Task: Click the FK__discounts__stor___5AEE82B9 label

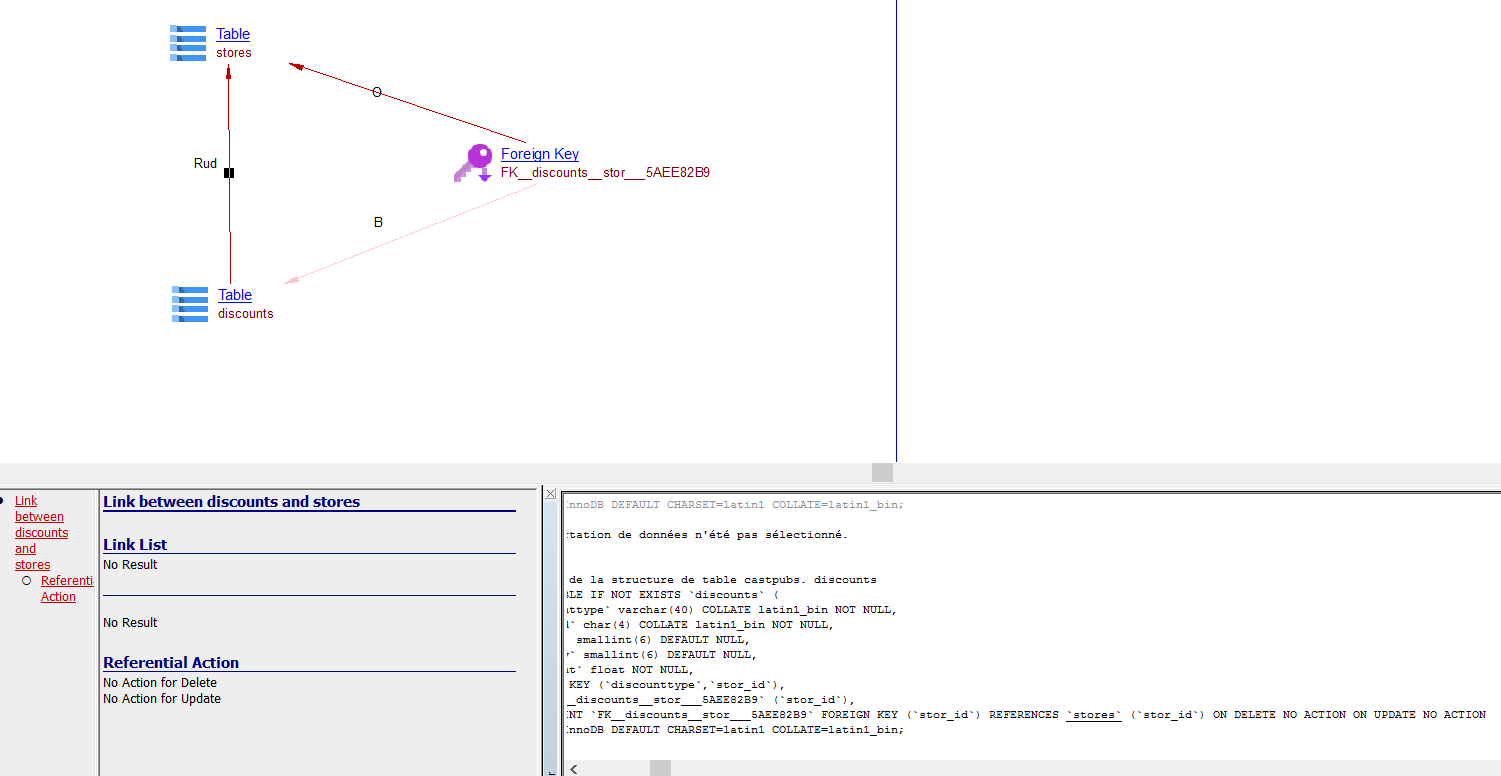Action: 605,173
